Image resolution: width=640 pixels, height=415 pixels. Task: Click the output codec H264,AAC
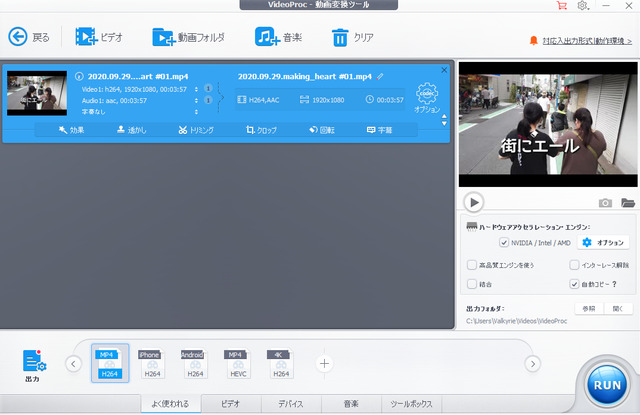(258, 100)
